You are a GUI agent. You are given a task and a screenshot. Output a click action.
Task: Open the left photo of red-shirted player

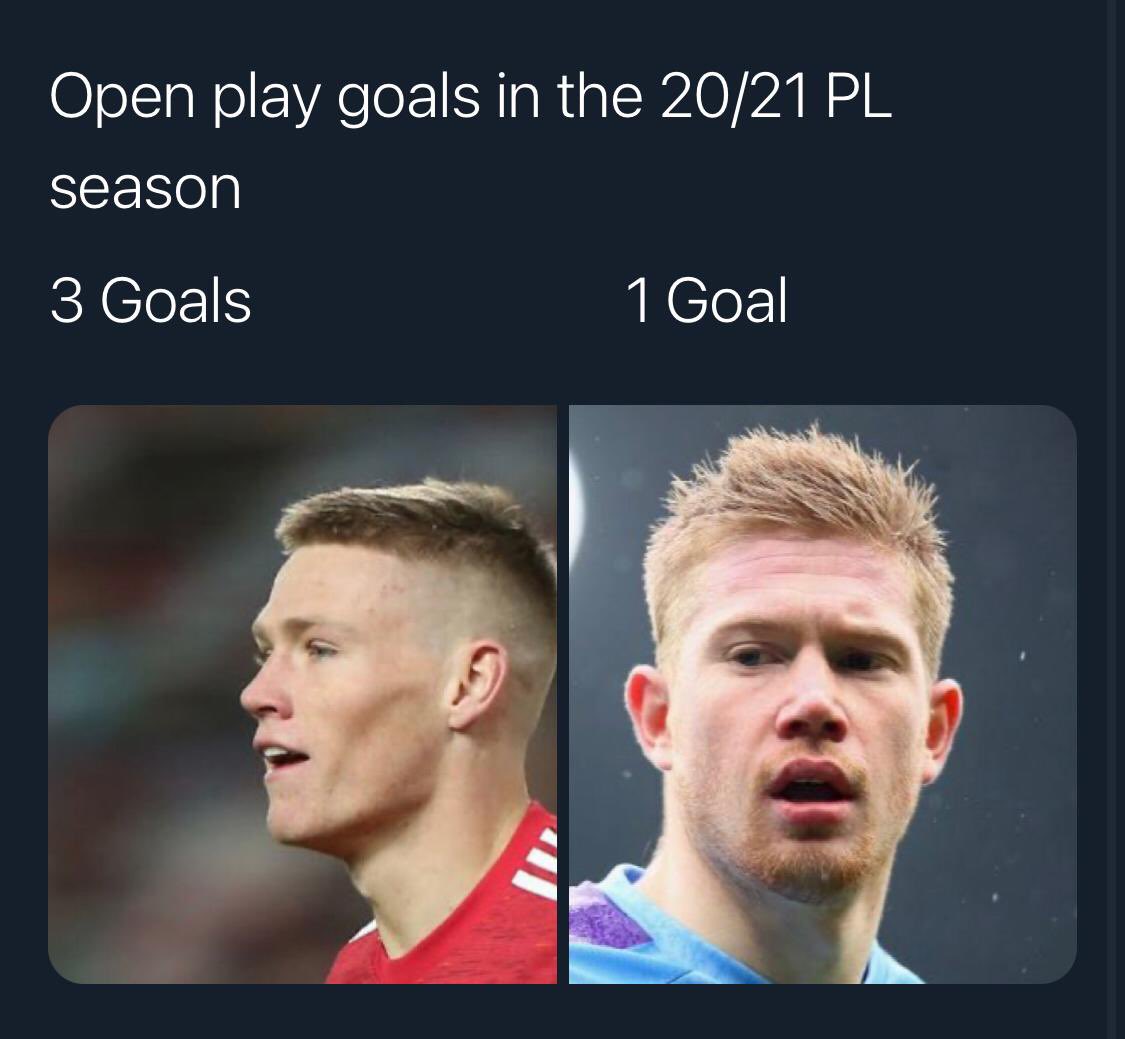302,694
